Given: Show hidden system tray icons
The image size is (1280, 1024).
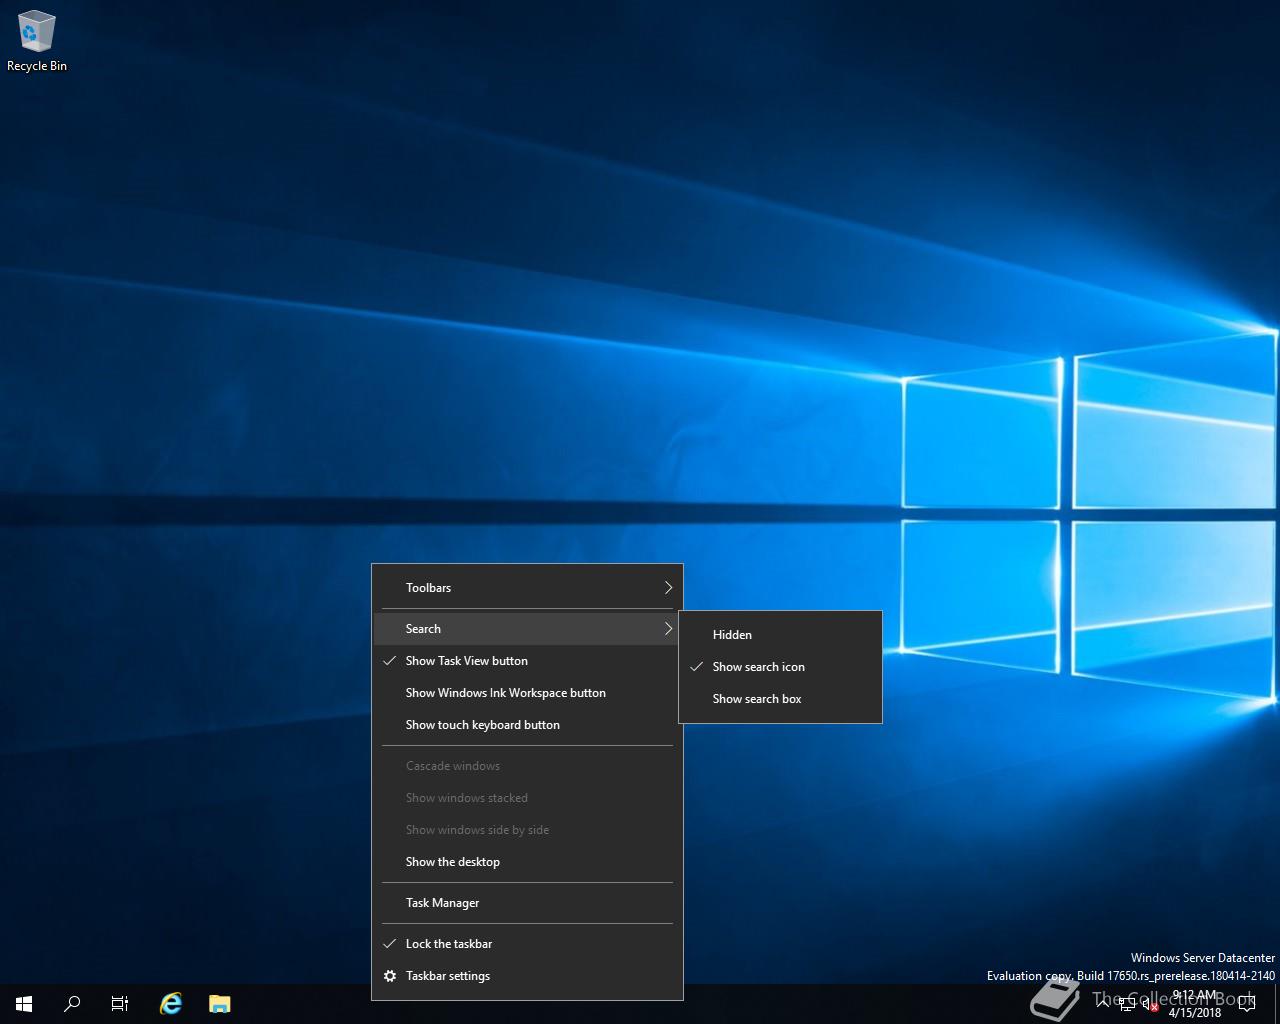Looking at the screenshot, I should pyautogui.click(x=1102, y=1004).
